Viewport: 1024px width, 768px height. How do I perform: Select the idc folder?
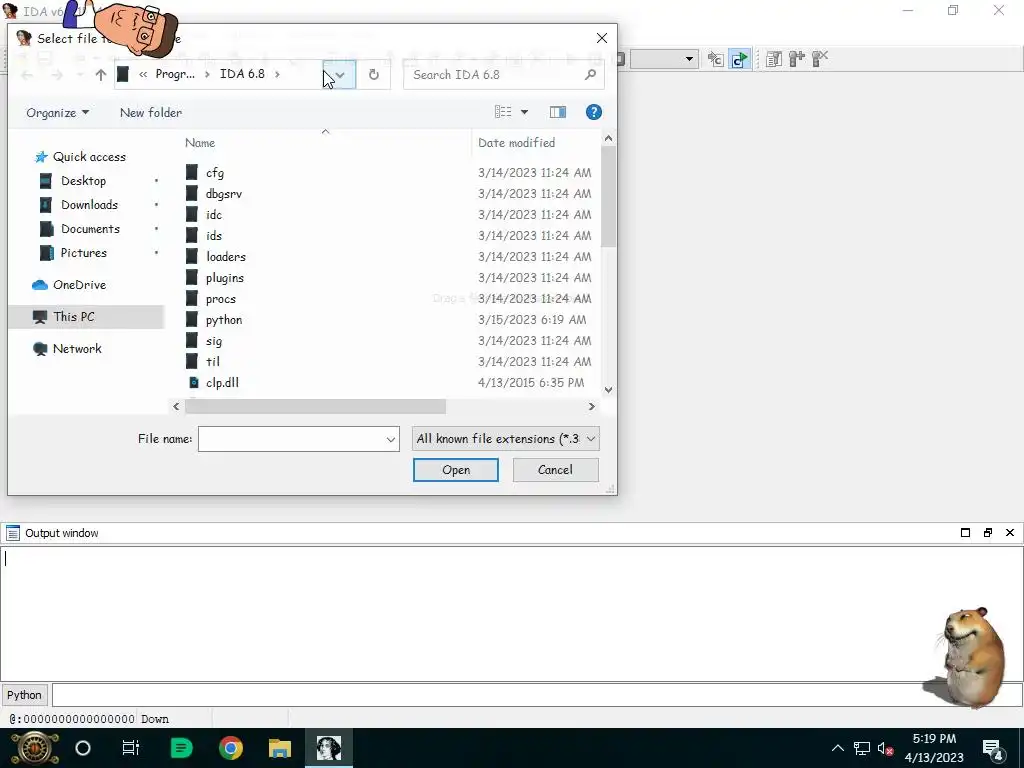coord(214,214)
